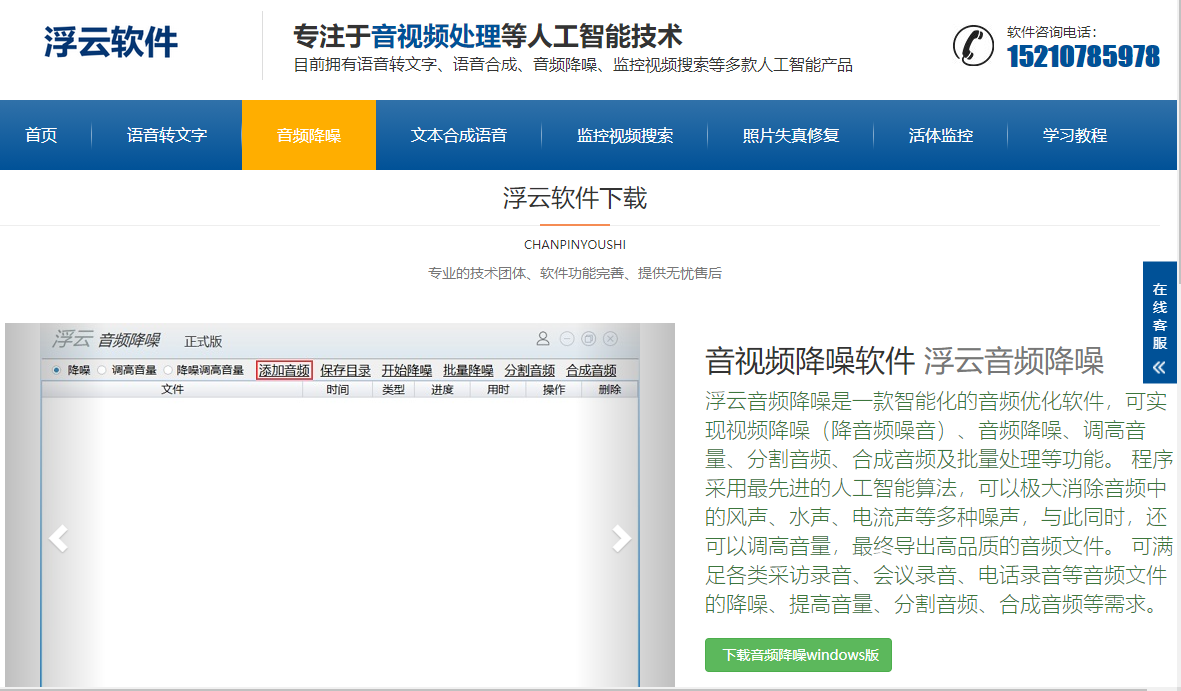Click the phone number 15210785978
This screenshot has height=691, width=1181.
(x=1083, y=57)
